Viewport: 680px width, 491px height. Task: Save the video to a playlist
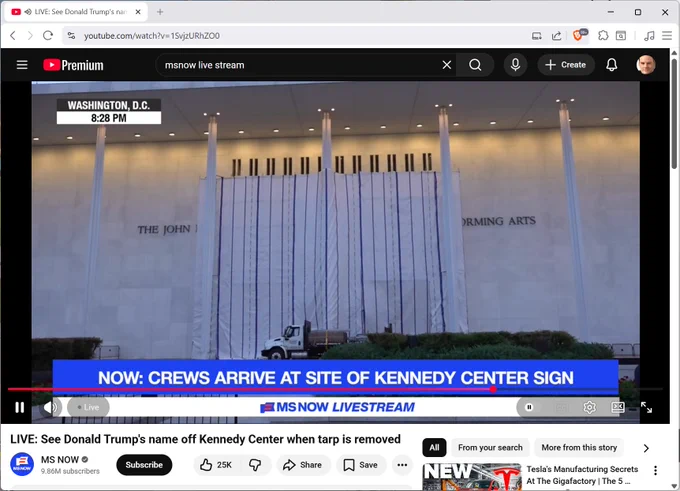[360, 465]
